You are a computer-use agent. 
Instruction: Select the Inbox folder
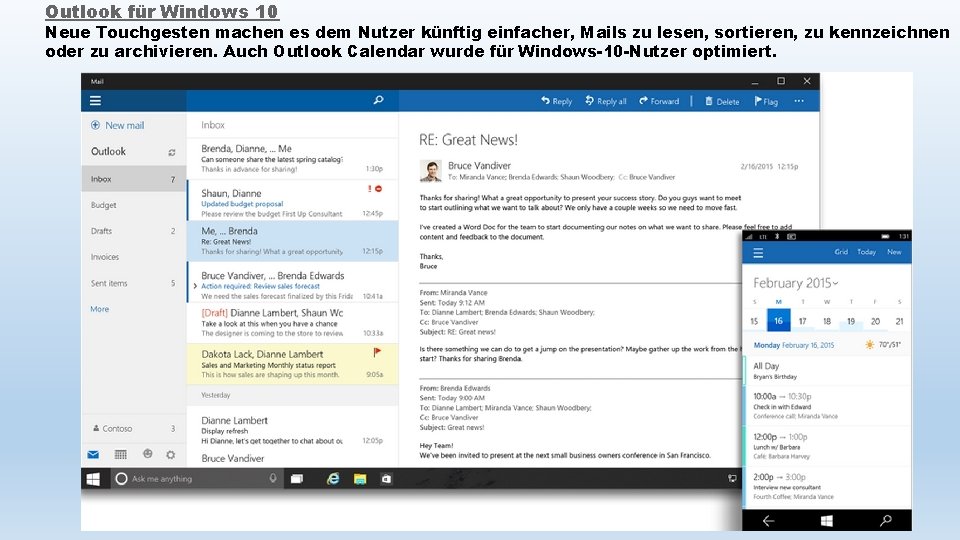point(133,179)
